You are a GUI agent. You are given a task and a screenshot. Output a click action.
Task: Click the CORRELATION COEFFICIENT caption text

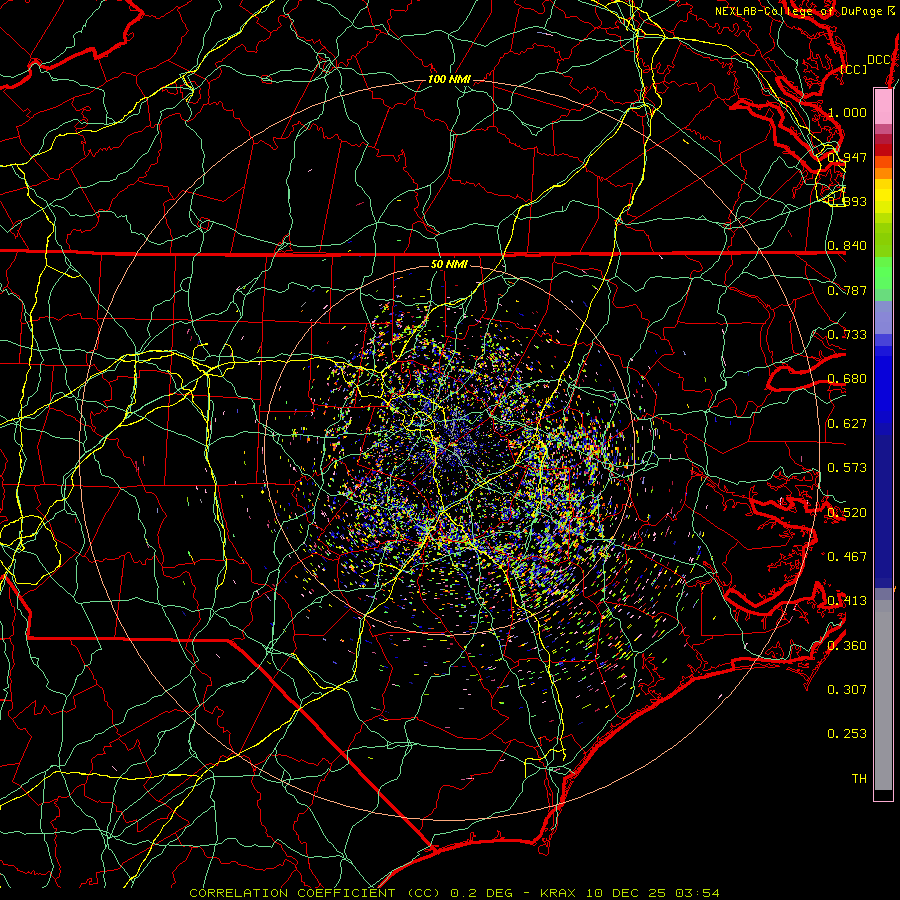click(x=292, y=893)
